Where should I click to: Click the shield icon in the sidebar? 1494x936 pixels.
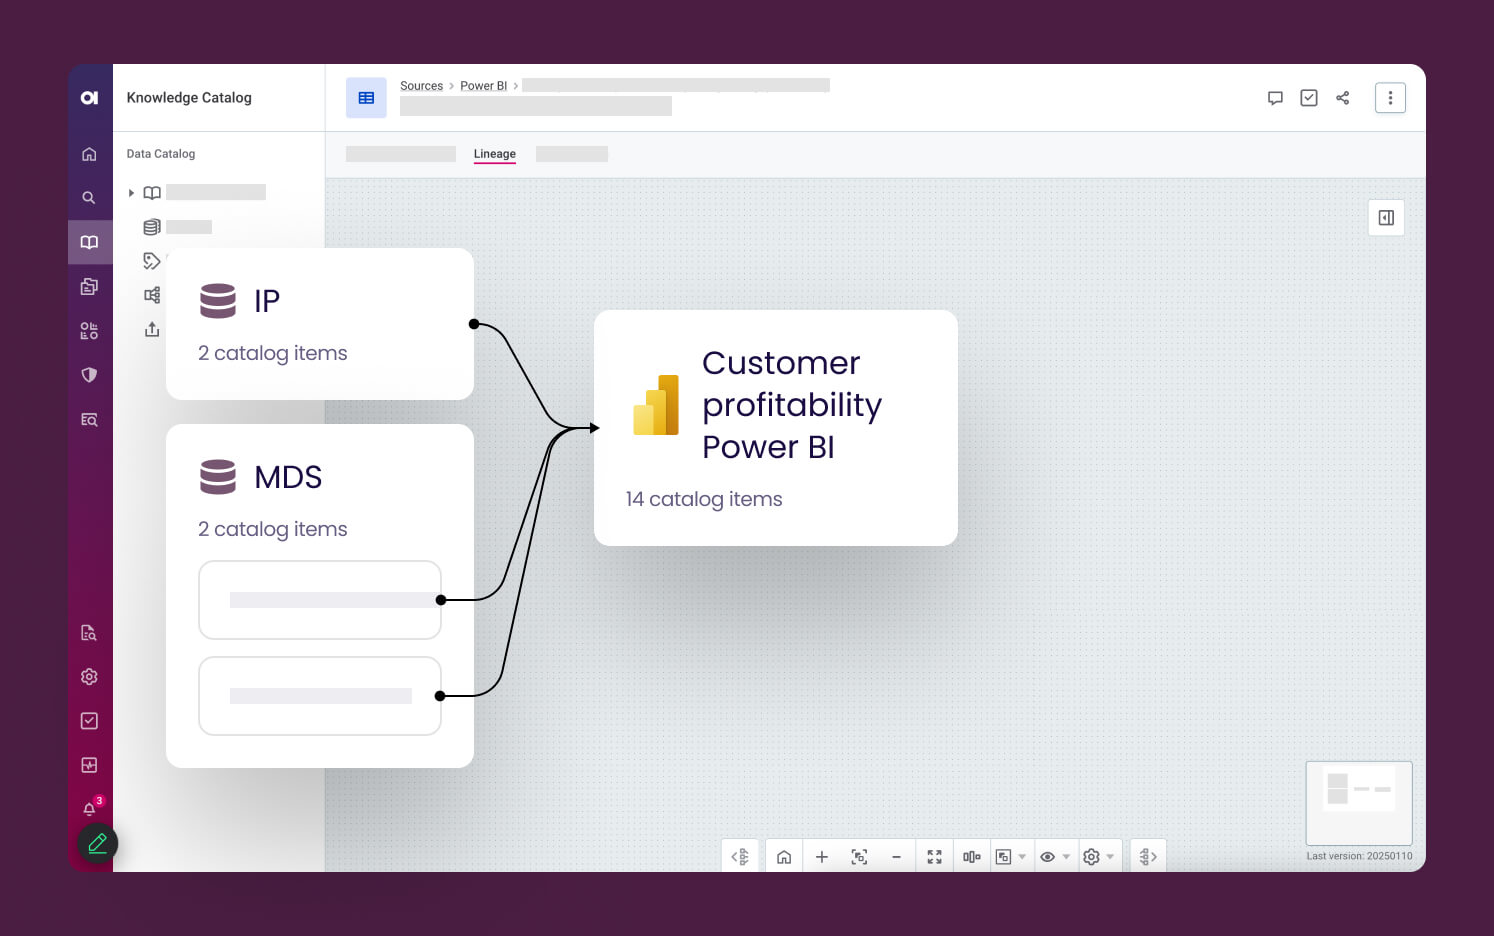(89, 375)
